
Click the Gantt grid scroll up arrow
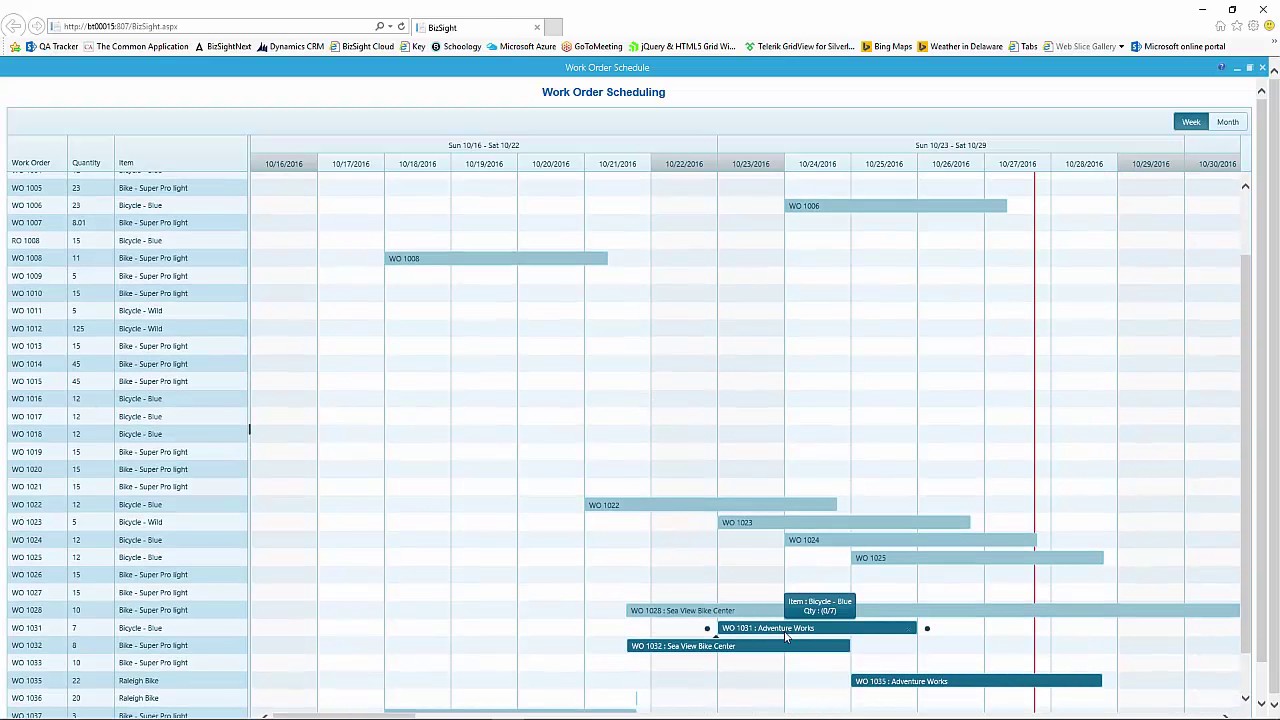(1245, 187)
